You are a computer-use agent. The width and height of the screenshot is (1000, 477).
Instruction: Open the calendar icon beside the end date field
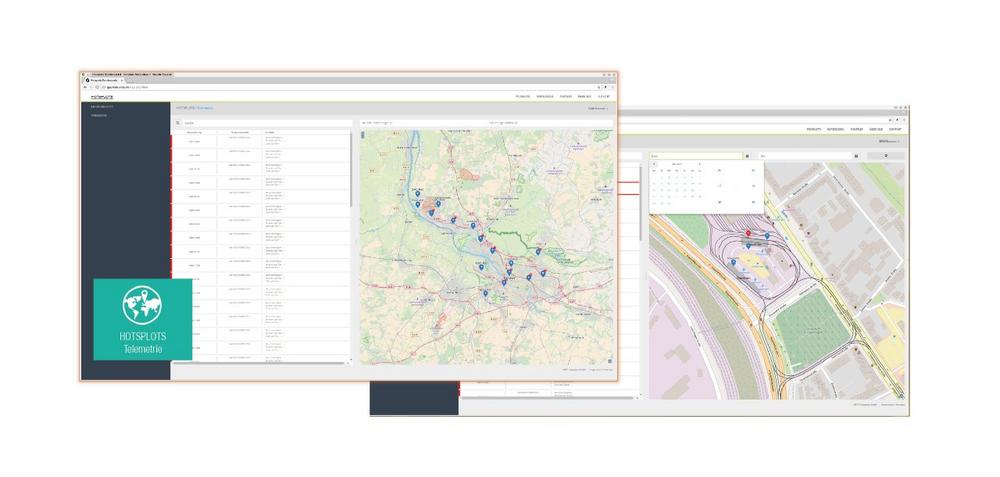coord(856,156)
